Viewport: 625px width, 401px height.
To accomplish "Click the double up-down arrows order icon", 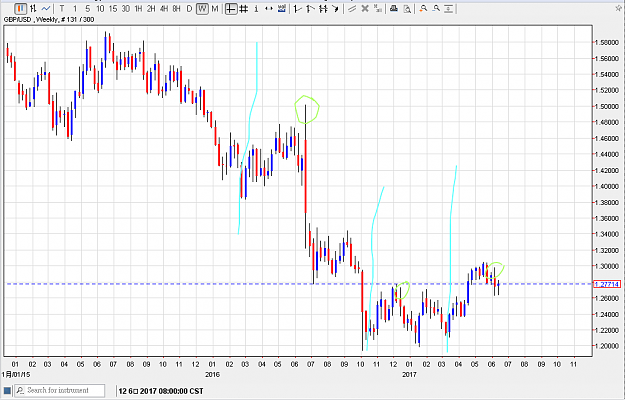I will tap(323, 8).
